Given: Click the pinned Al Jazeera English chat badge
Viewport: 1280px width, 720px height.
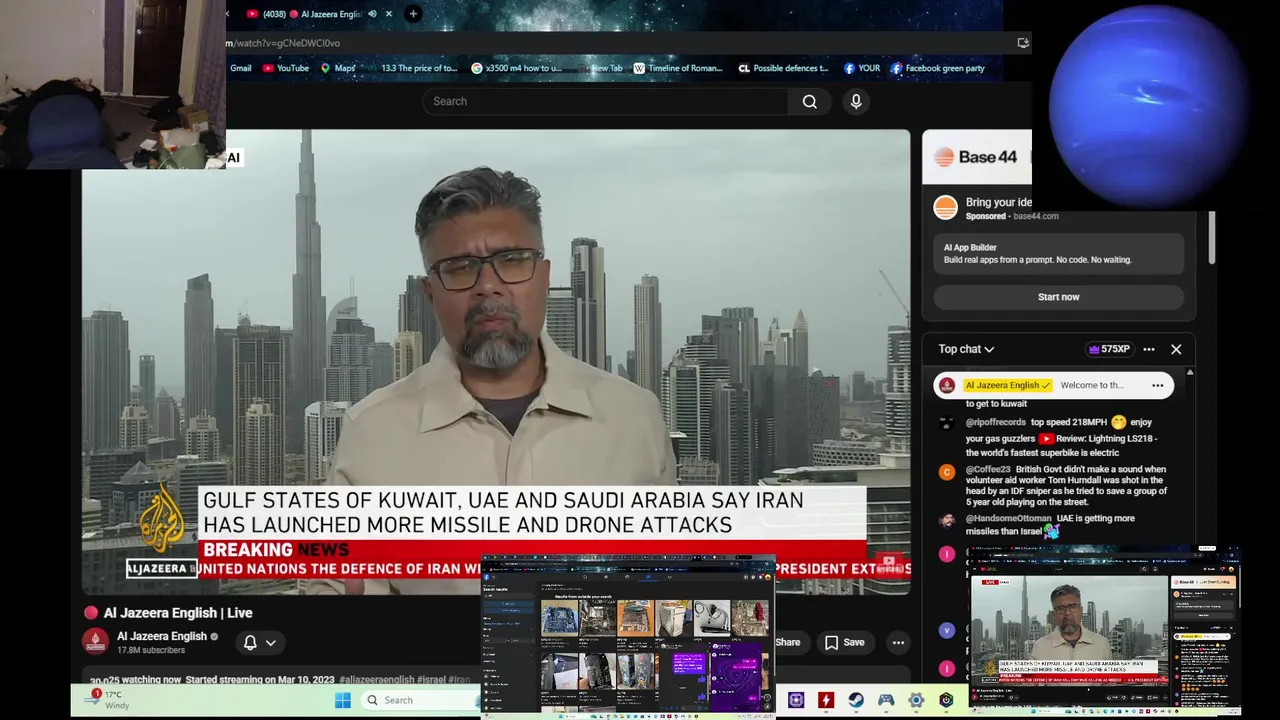Looking at the screenshot, I should [x=1008, y=385].
